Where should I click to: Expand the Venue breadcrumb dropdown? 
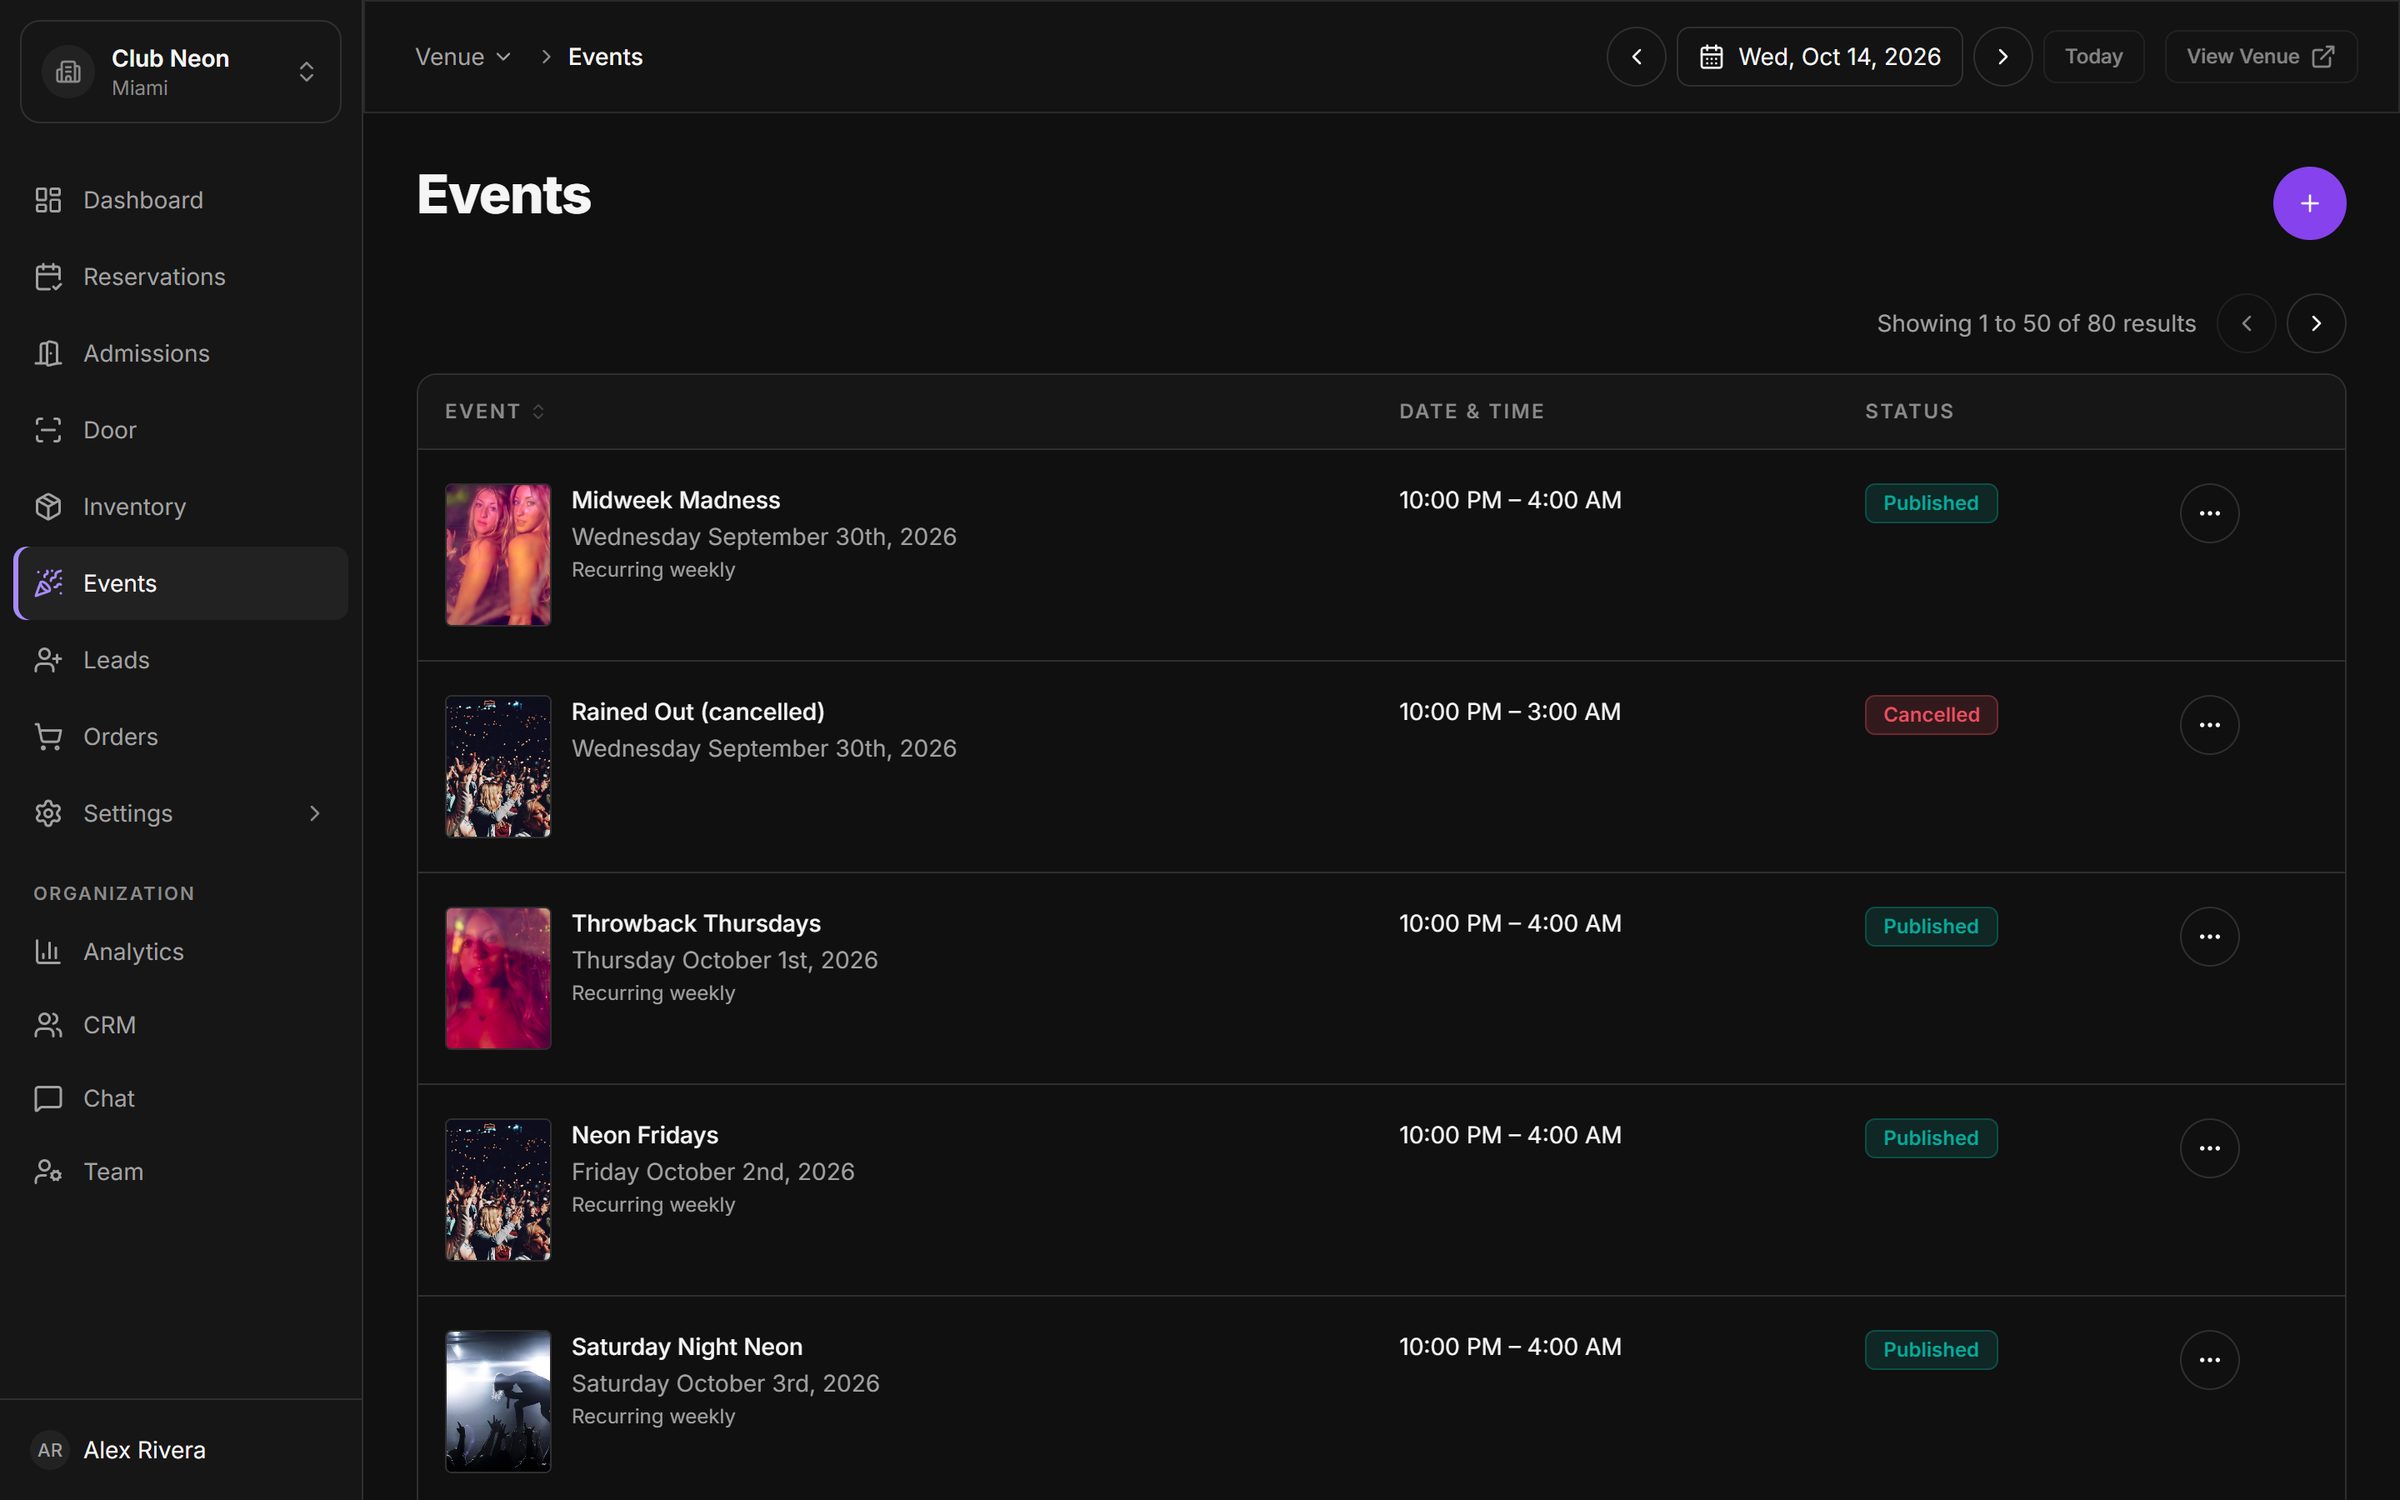click(x=463, y=57)
